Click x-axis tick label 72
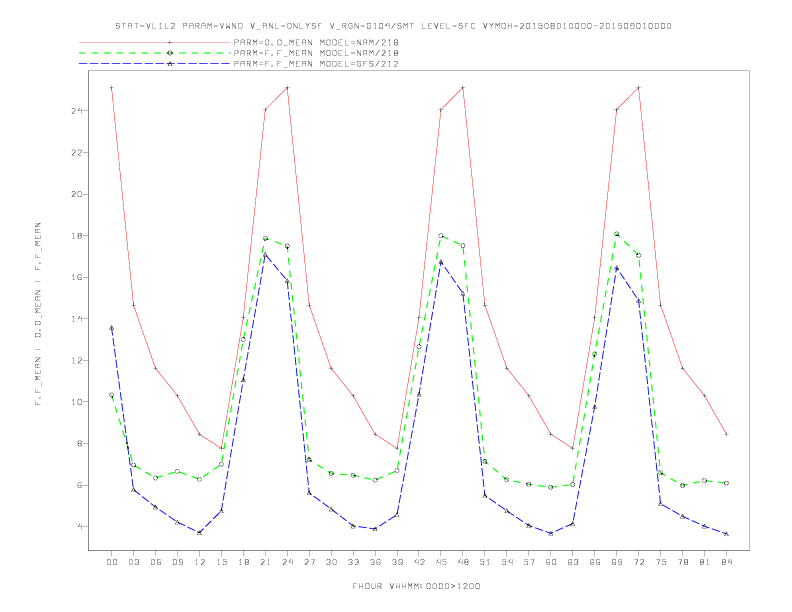 pyautogui.click(x=638, y=562)
